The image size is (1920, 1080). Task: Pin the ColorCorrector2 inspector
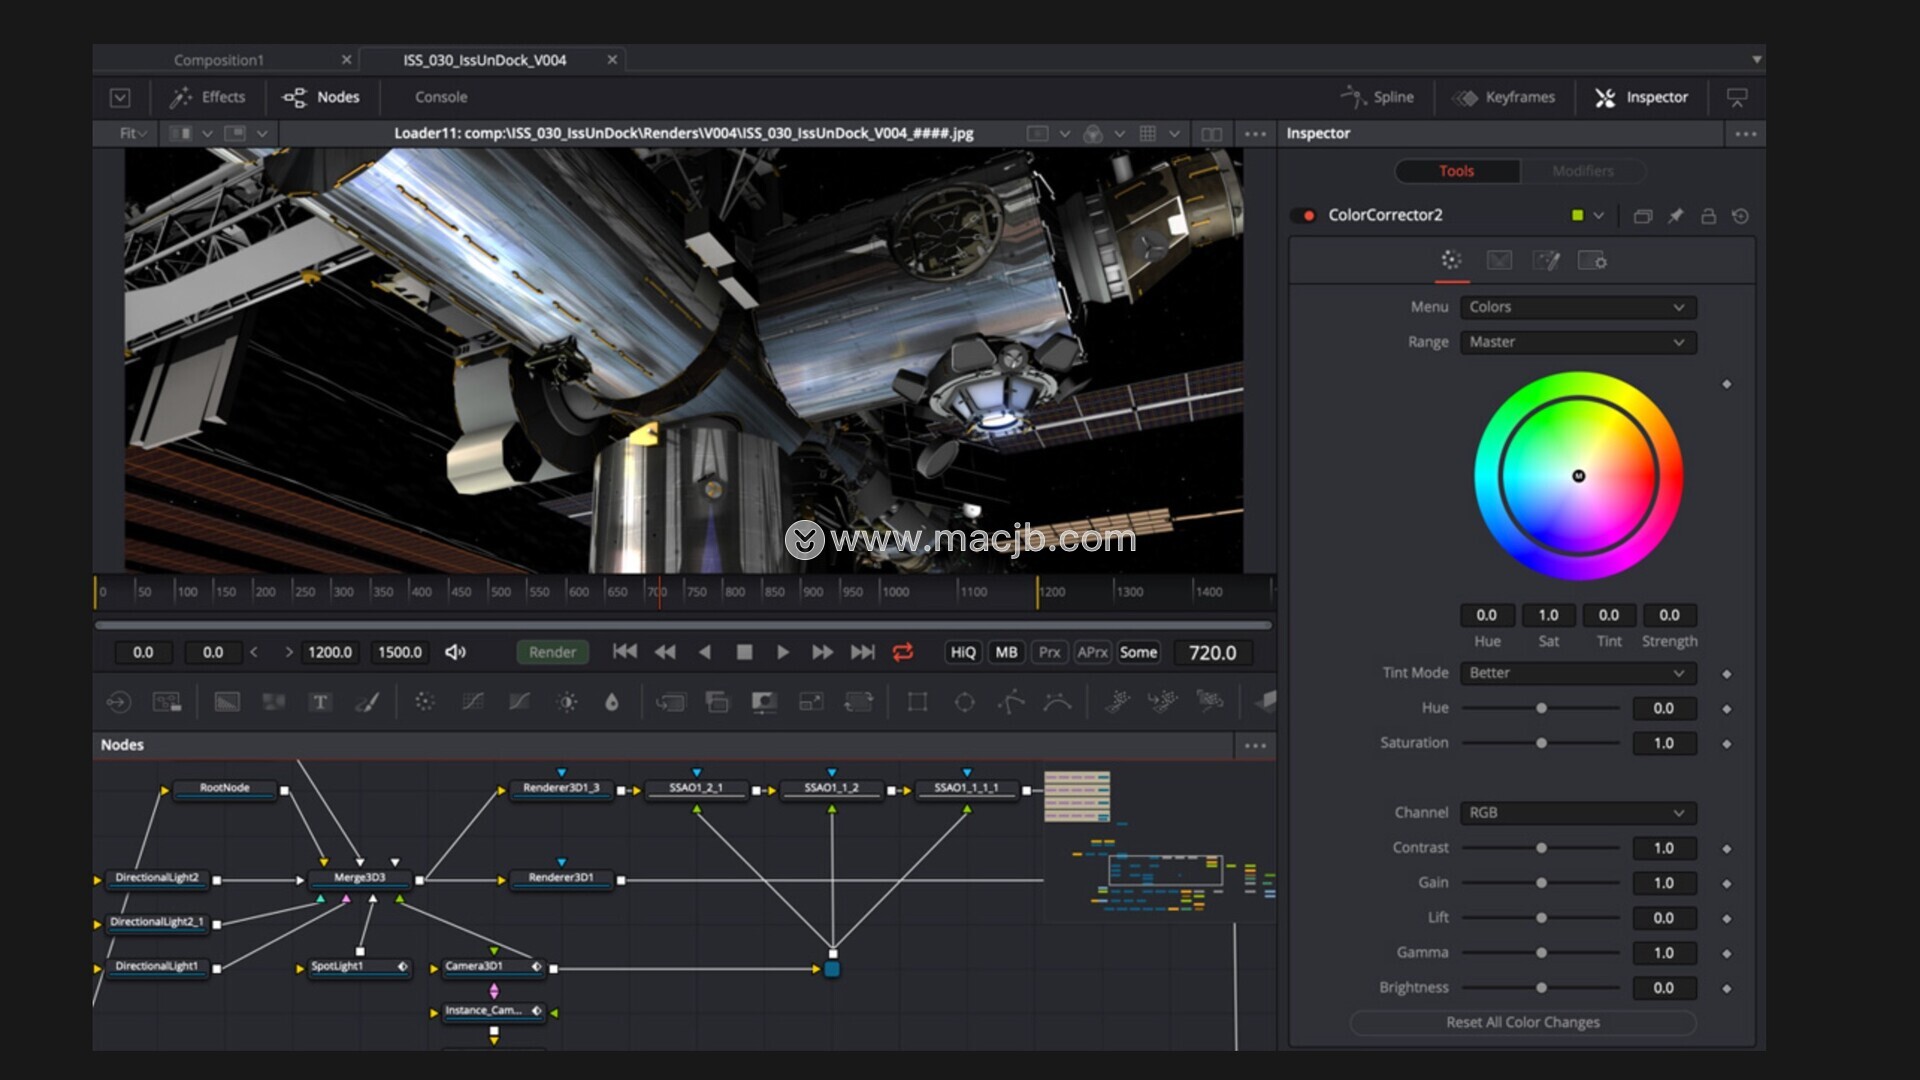[x=1675, y=216]
